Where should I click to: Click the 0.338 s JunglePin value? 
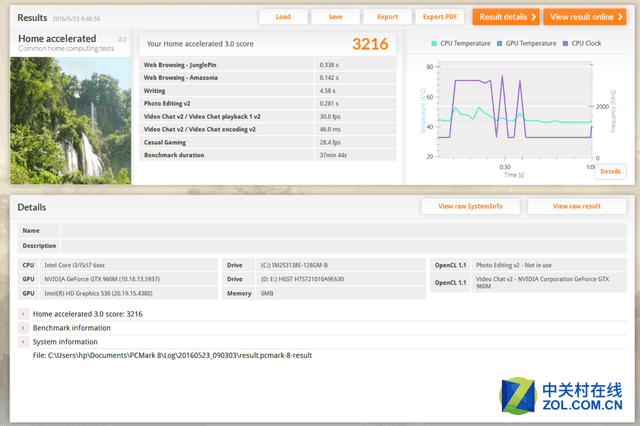pyautogui.click(x=329, y=65)
